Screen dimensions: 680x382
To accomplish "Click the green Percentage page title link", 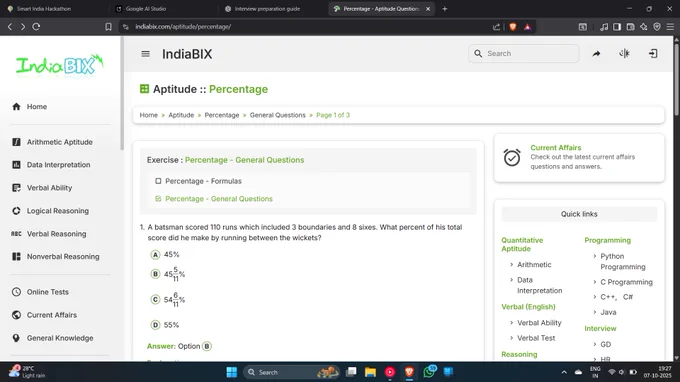I will click(239, 89).
